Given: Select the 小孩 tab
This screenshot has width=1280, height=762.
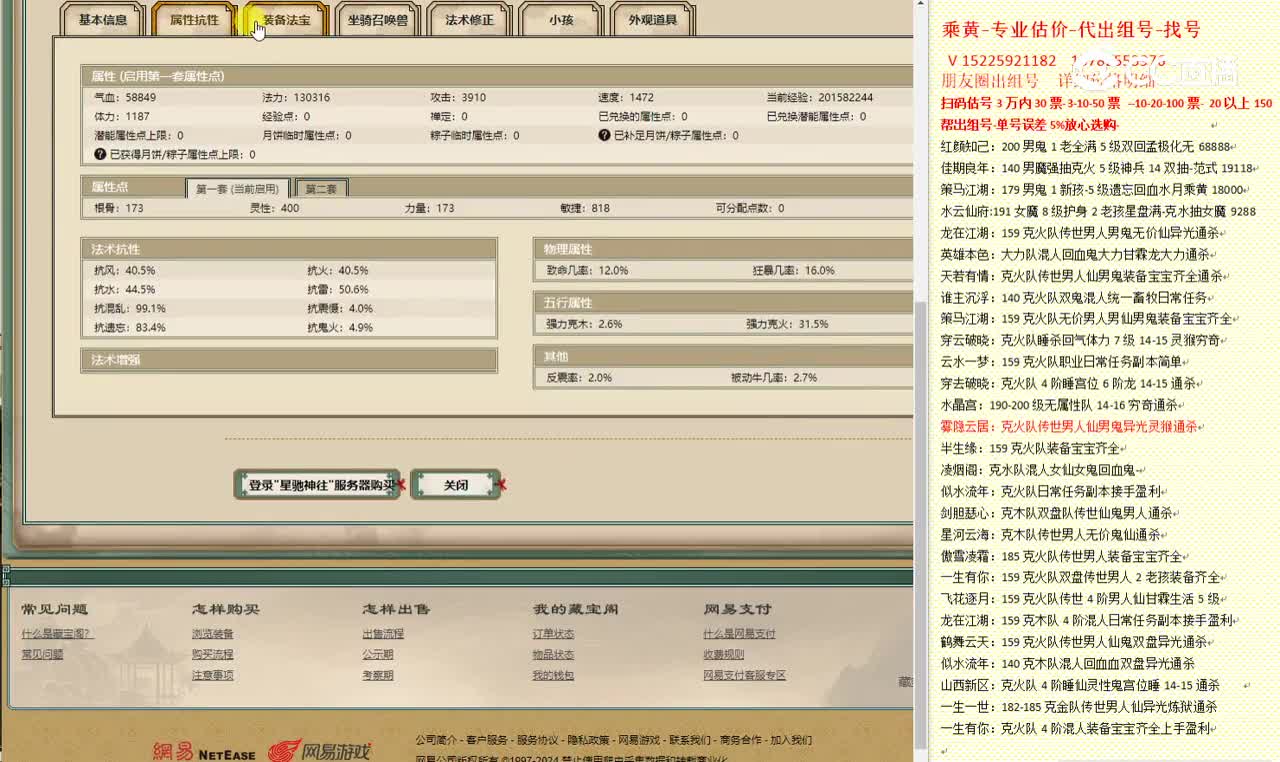Looking at the screenshot, I should pos(561,20).
